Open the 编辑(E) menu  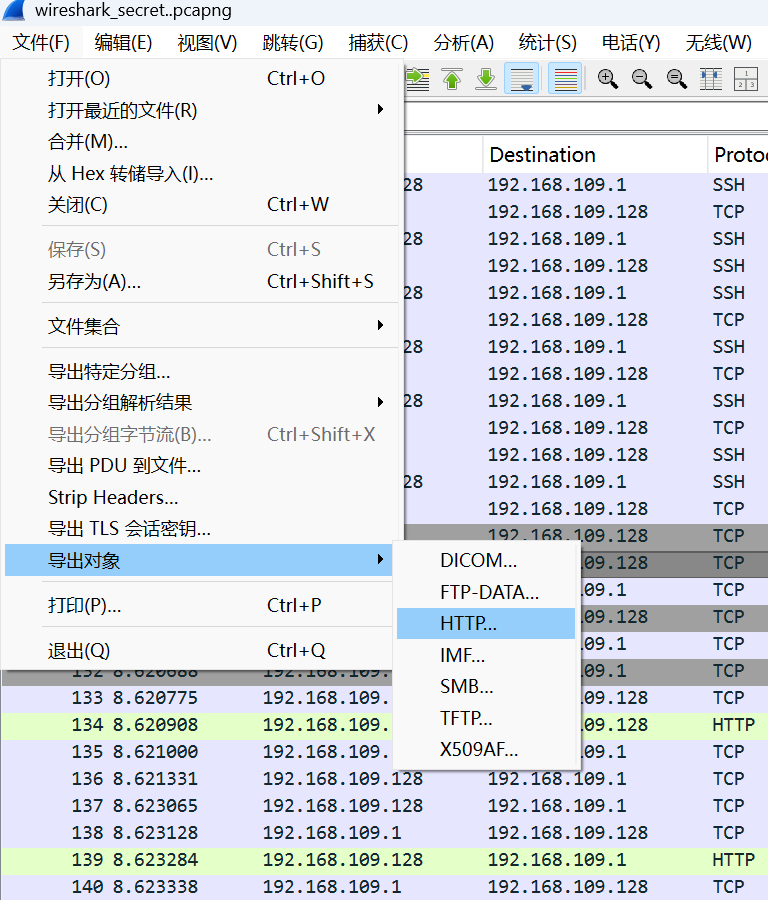(123, 42)
